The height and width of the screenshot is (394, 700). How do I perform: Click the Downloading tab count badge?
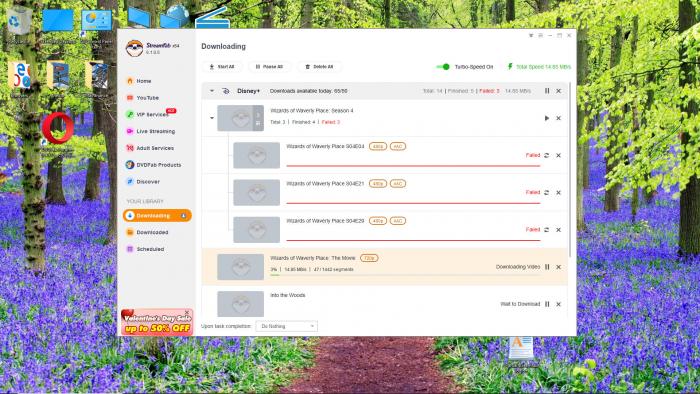pos(183,216)
